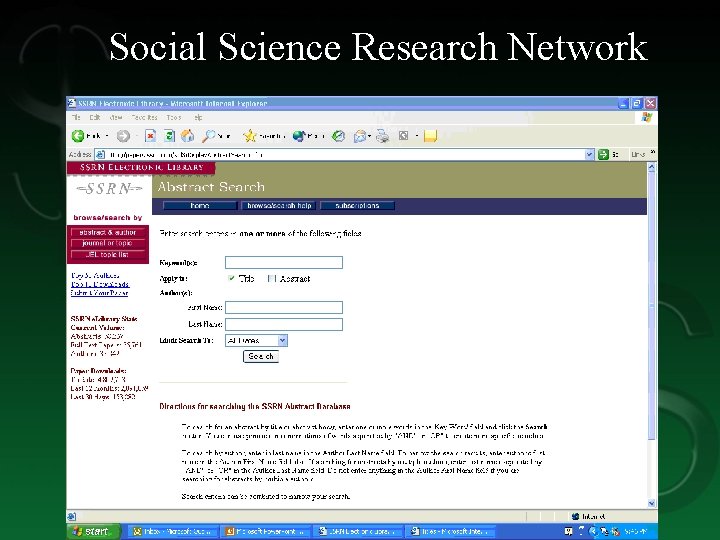Focus the Keyword(s) input field
This screenshot has height=540, width=720.
point(284,262)
